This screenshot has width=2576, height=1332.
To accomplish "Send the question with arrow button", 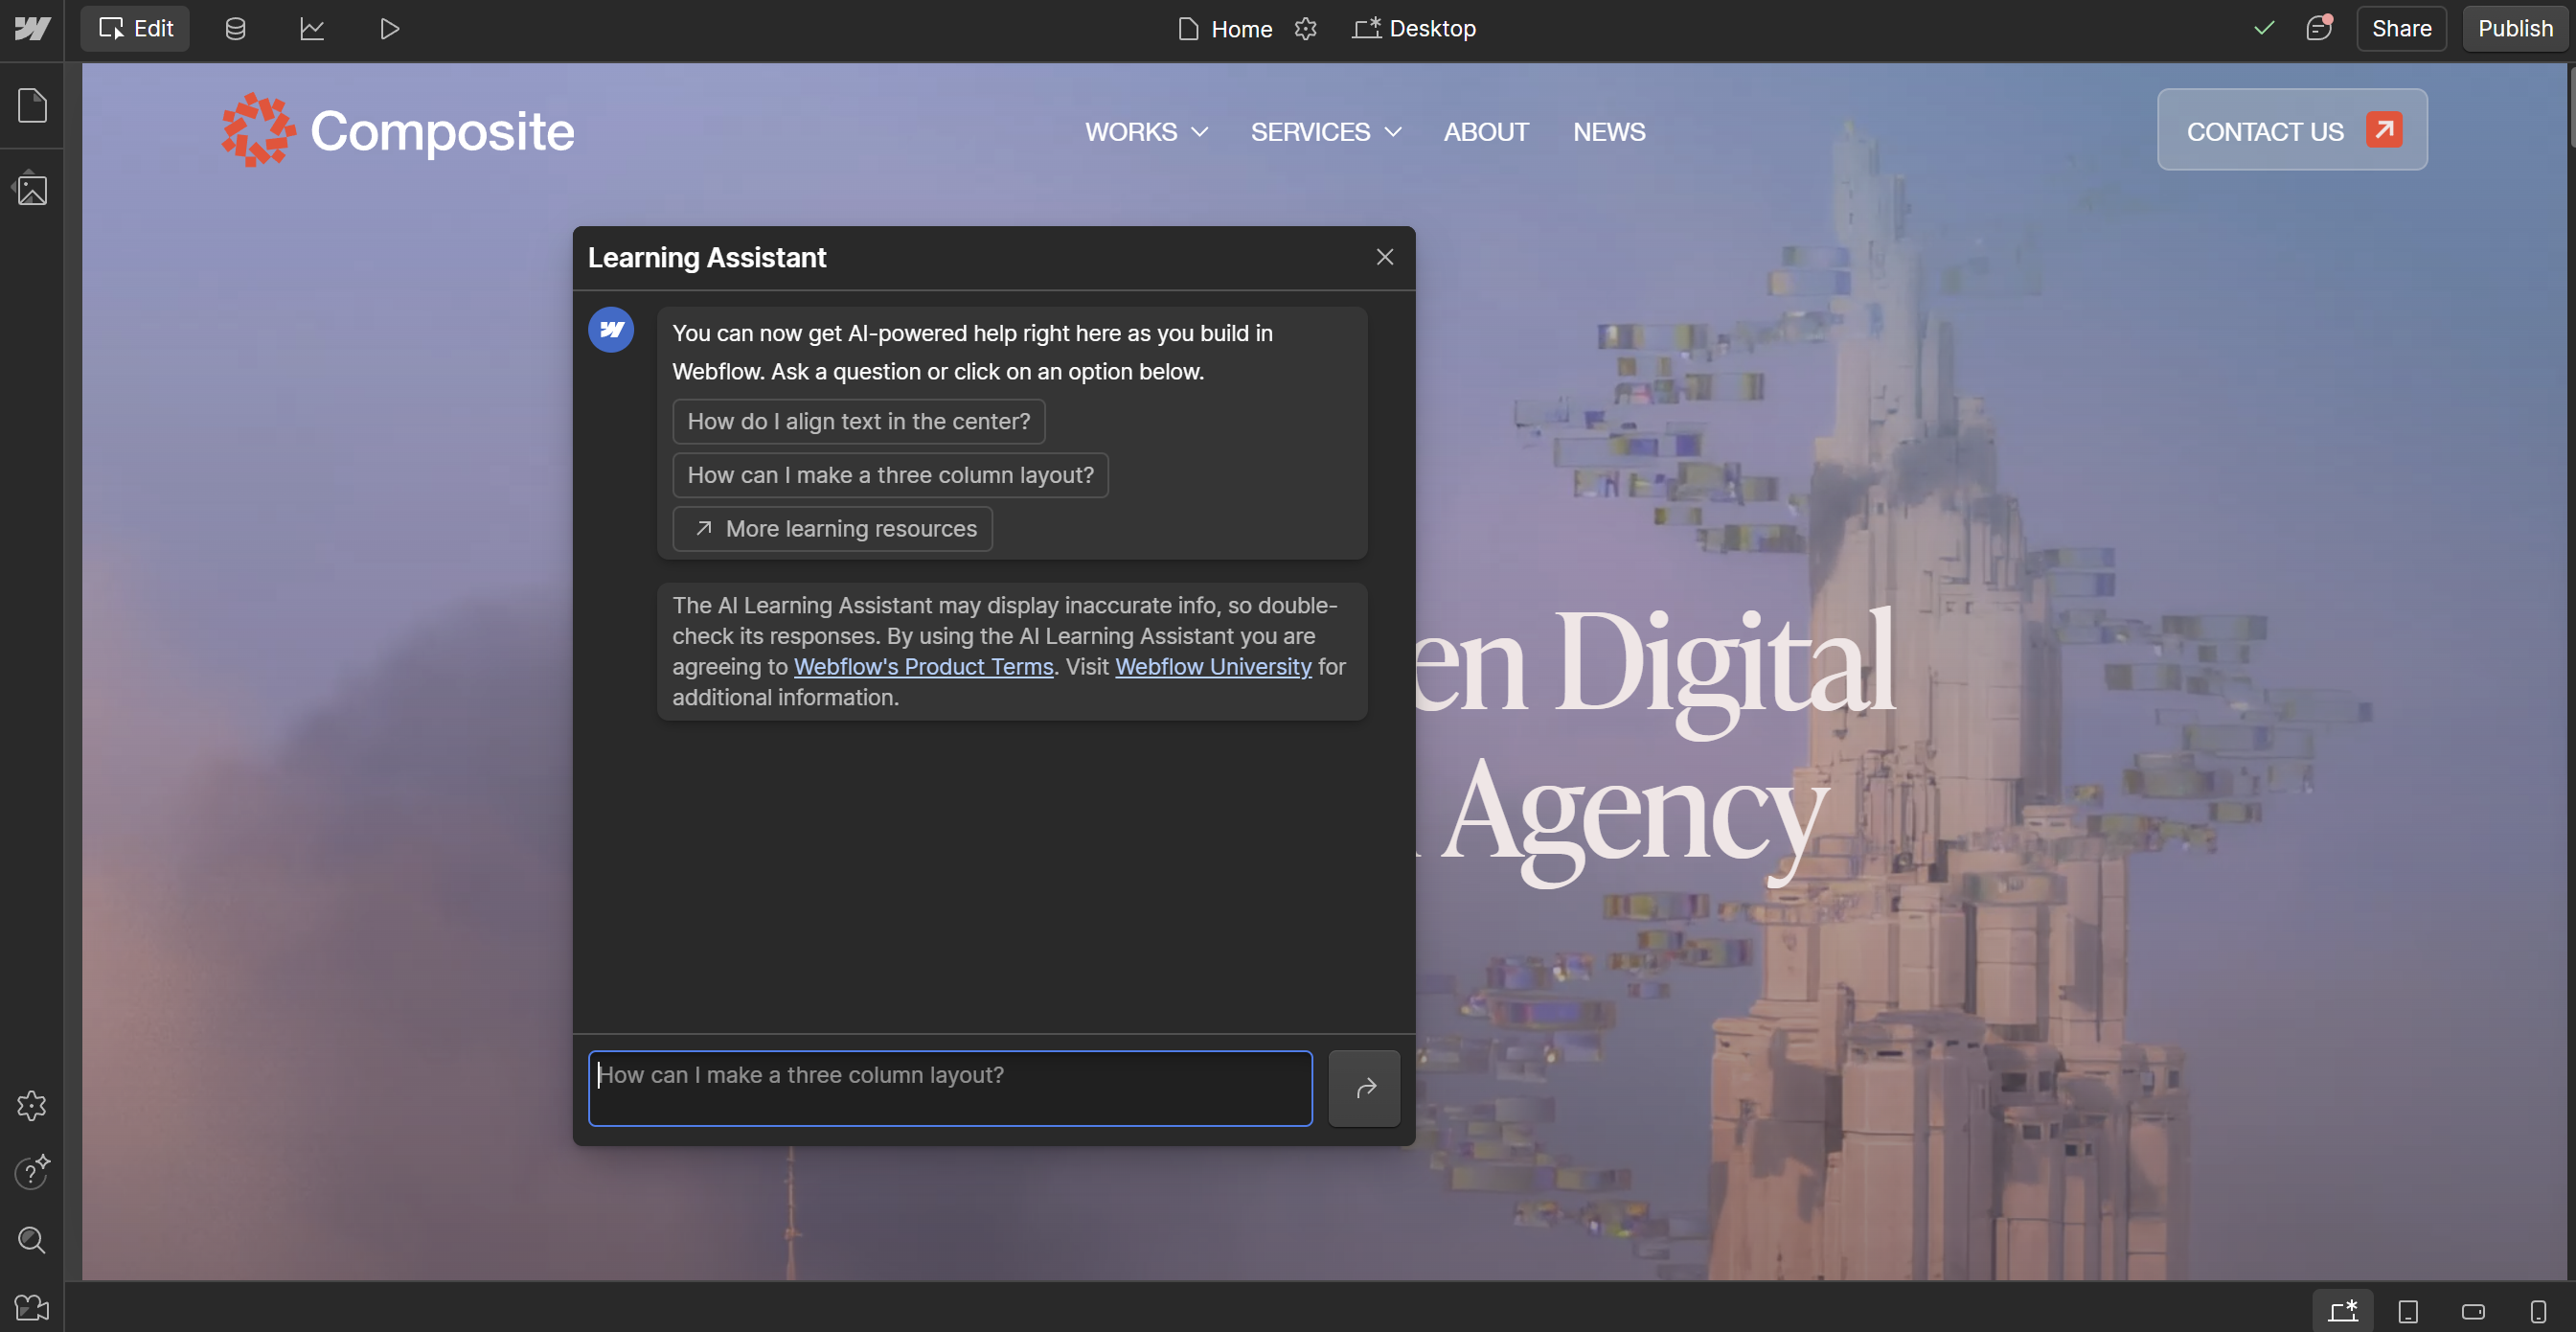I will (1364, 1088).
